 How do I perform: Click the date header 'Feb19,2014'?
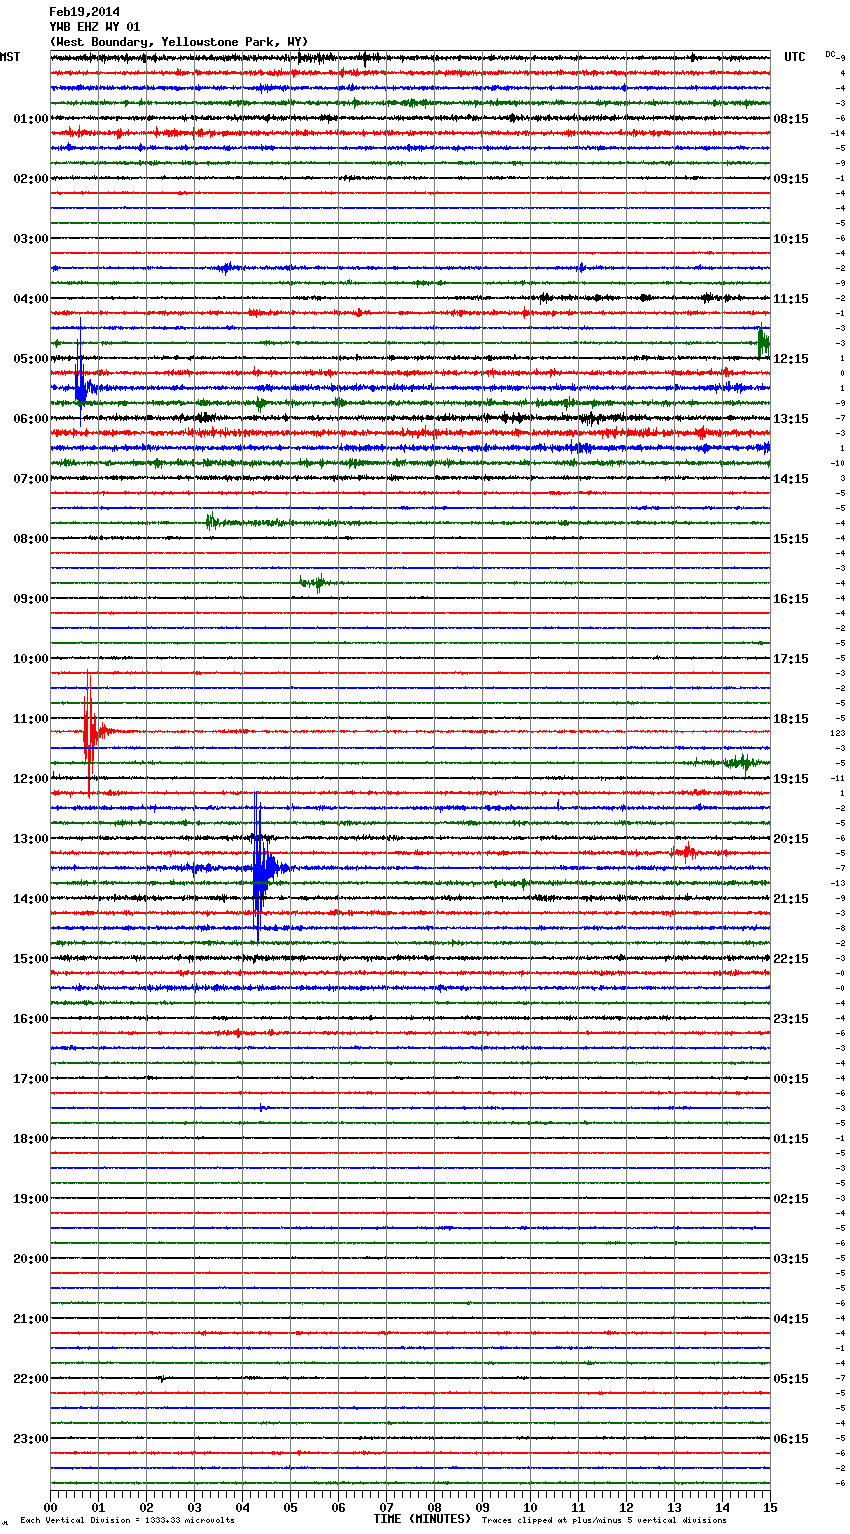[x=85, y=12]
